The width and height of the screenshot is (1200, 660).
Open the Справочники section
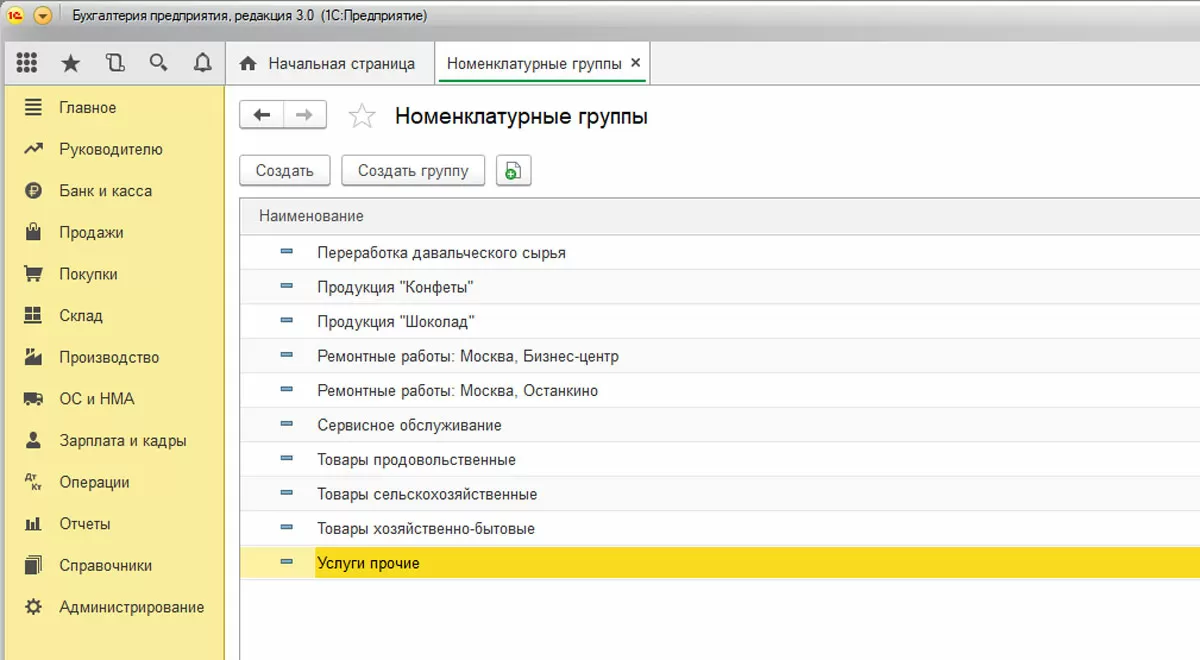click(105, 565)
